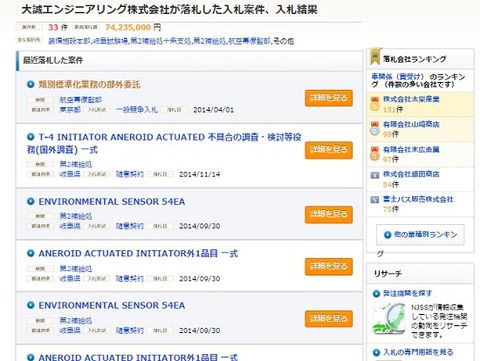Open the 発注機関を探す research link
480x361 pixels.
[407, 293]
